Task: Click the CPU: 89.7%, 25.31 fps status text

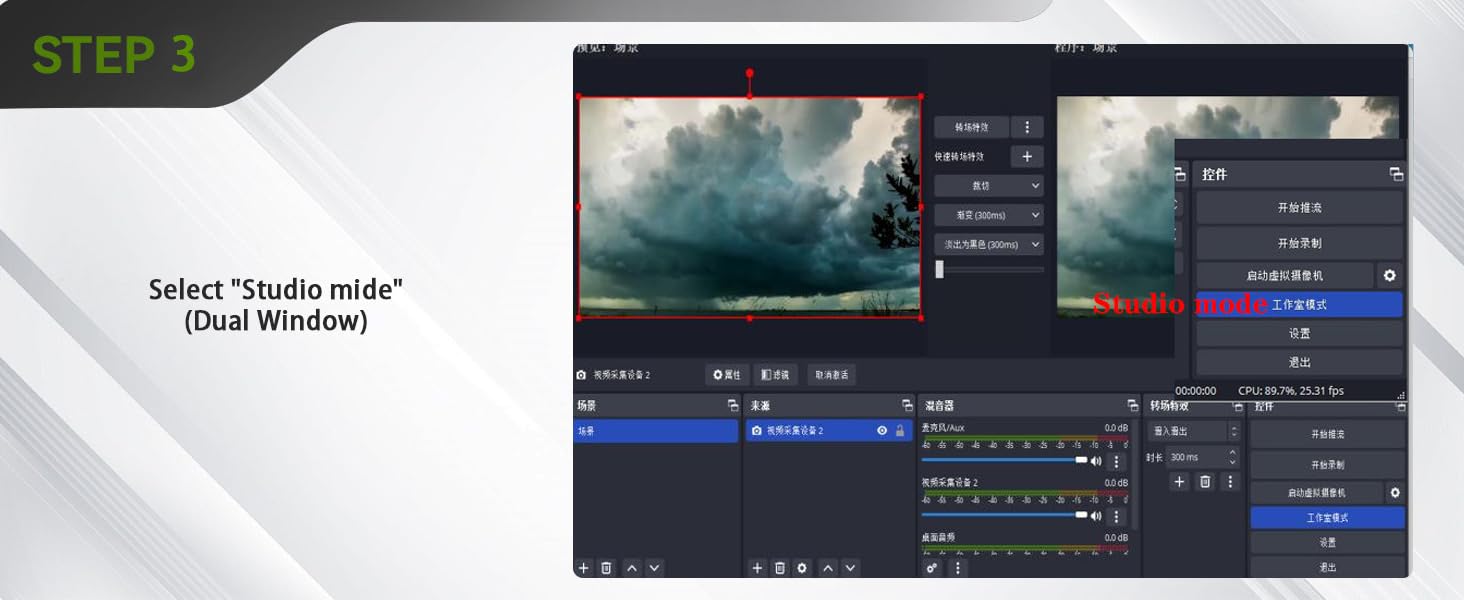Action: tap(1290, 391)
